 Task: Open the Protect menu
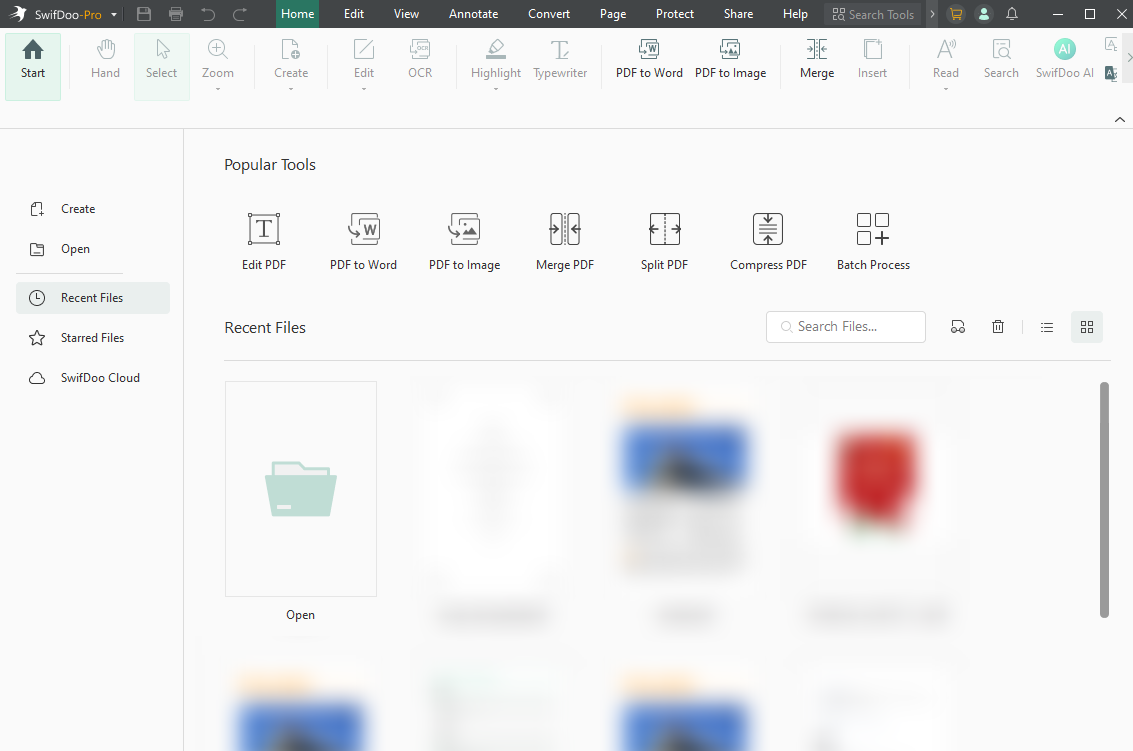[674, 14]
